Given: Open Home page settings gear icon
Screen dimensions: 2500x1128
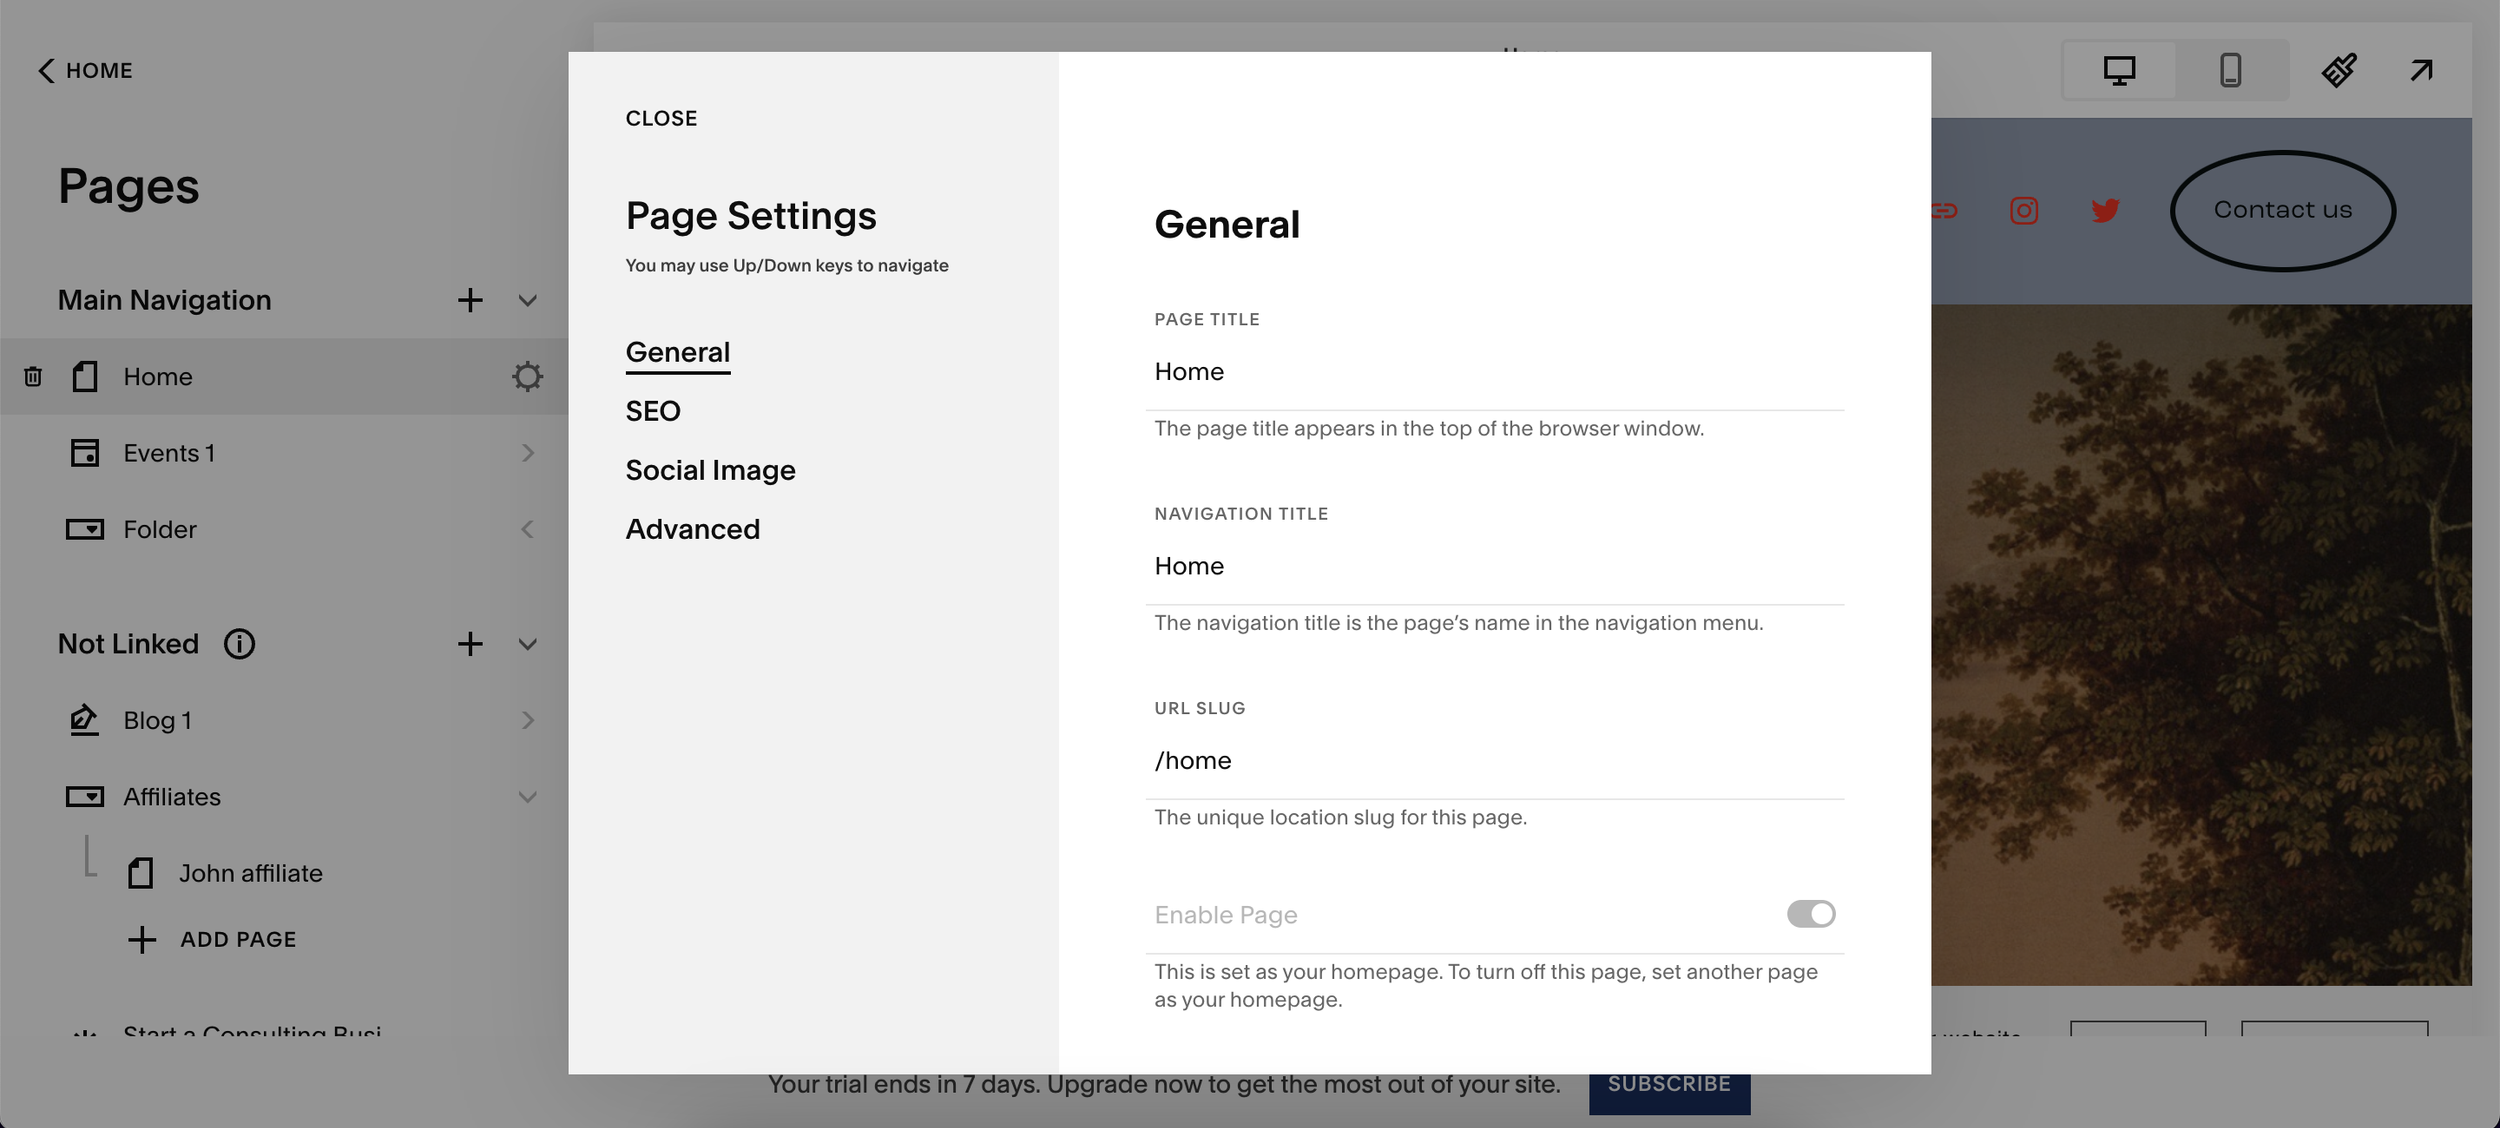Looking at the screenshot, I should click(527, 377).
